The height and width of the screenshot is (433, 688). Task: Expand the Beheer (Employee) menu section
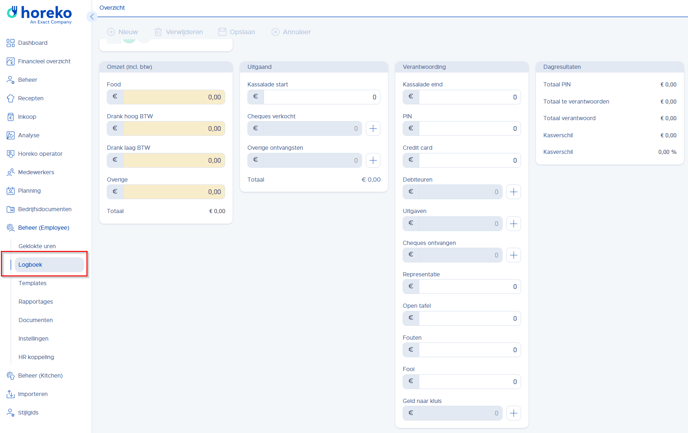point(43,228)
